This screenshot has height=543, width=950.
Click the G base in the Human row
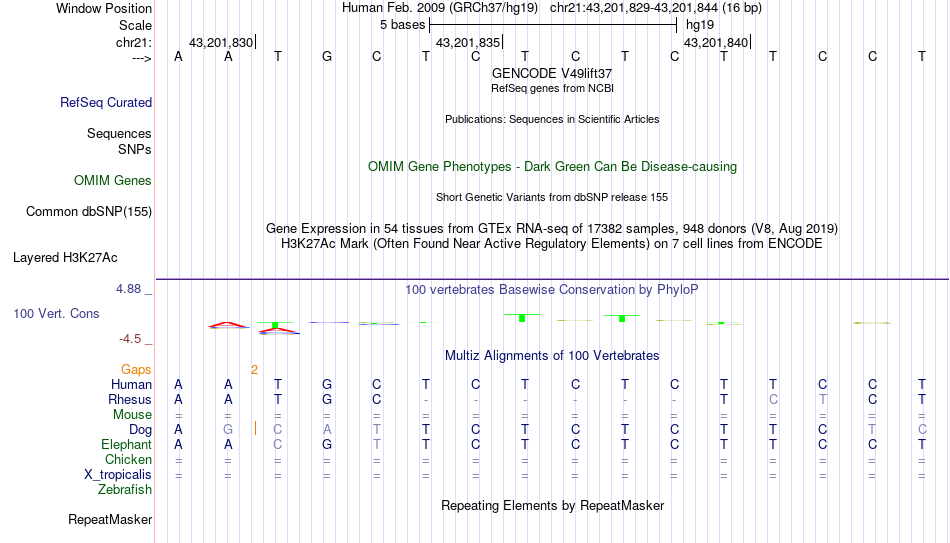tap(327, 384)
